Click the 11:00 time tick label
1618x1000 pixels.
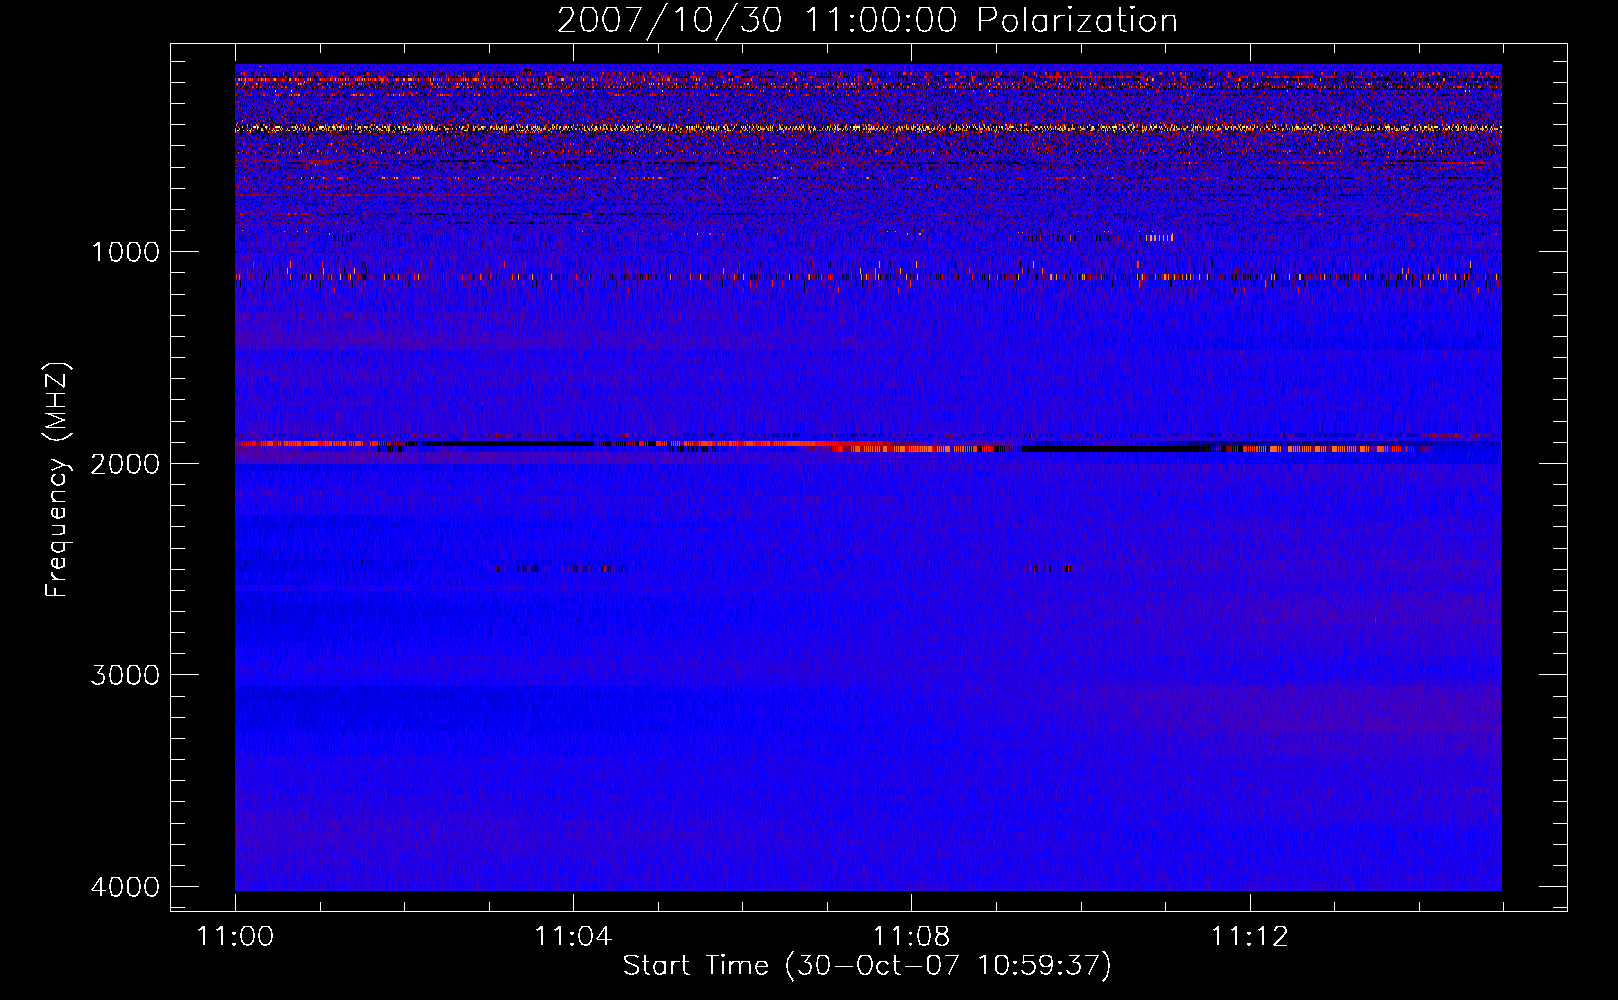235,937
